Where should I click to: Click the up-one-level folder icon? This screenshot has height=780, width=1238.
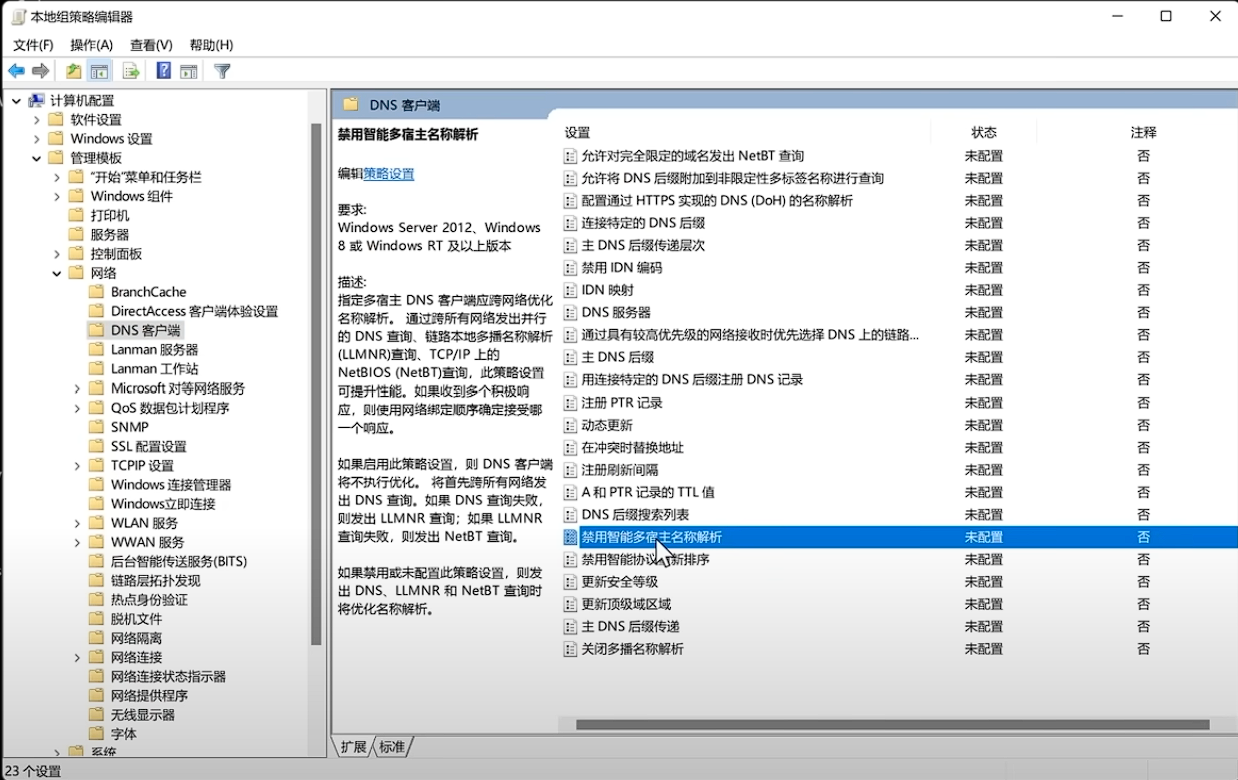pyautogui.click(x=73, y=70)
